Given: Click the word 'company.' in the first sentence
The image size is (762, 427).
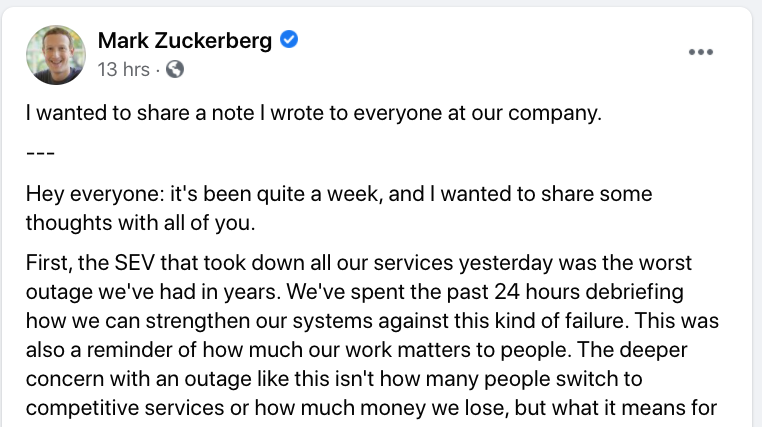Looking at the screenshot, I should (x=555, y=114).
